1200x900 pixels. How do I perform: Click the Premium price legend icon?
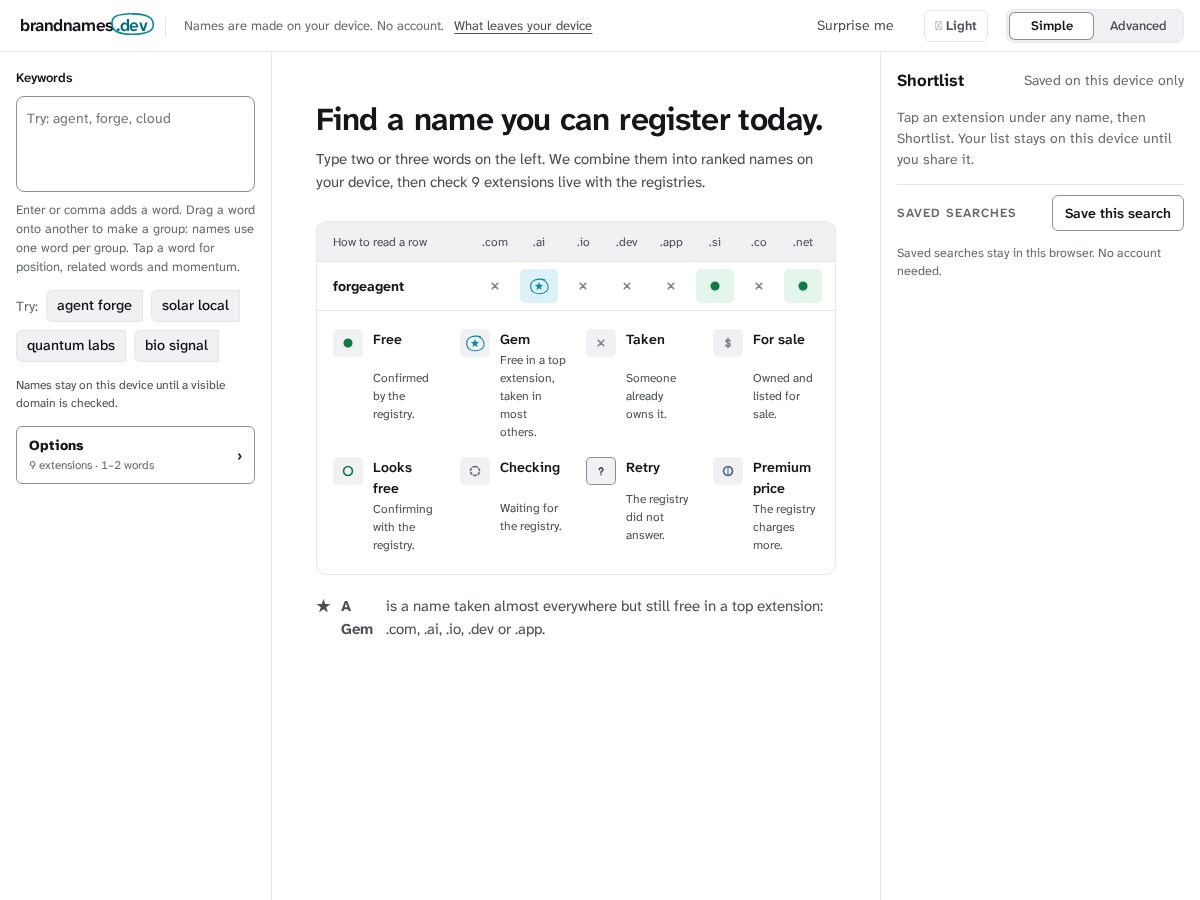pos(728,471)
